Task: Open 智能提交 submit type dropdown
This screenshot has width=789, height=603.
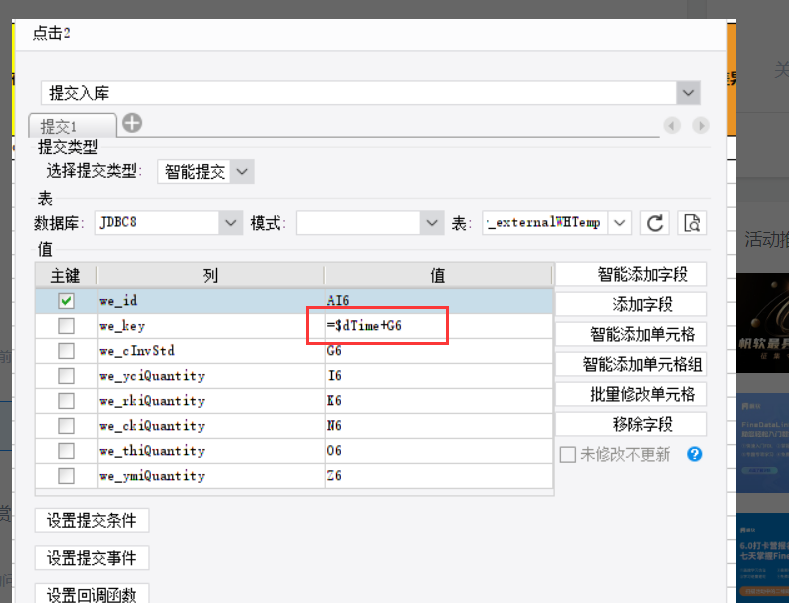Action: [x=242, y=172]
